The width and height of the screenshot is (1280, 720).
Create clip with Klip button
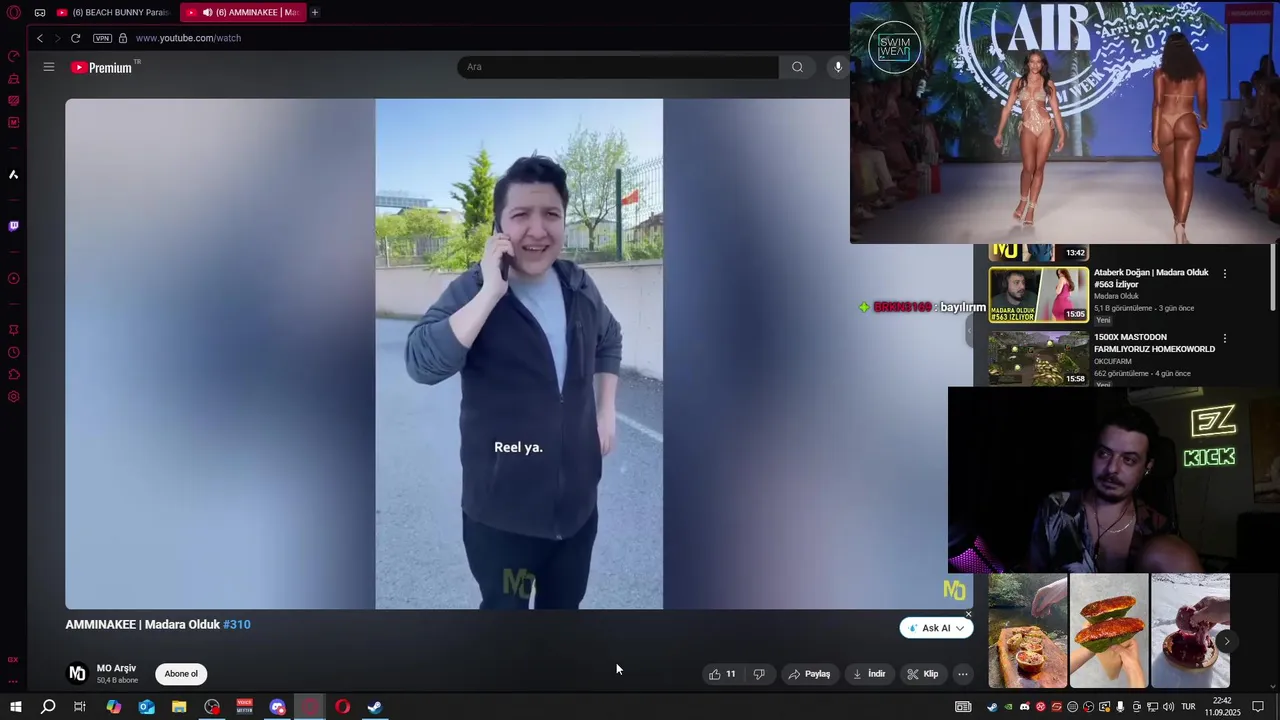(x=923, y=674)
